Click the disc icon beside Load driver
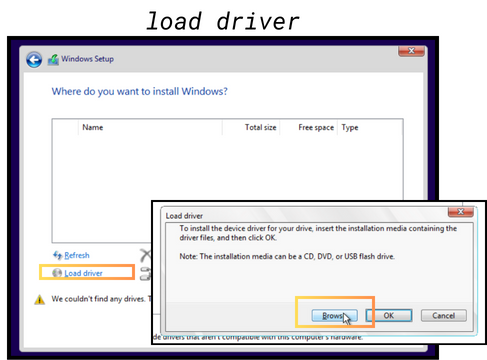Viewport: 487px width, 360px height. (x=57, y=273)
